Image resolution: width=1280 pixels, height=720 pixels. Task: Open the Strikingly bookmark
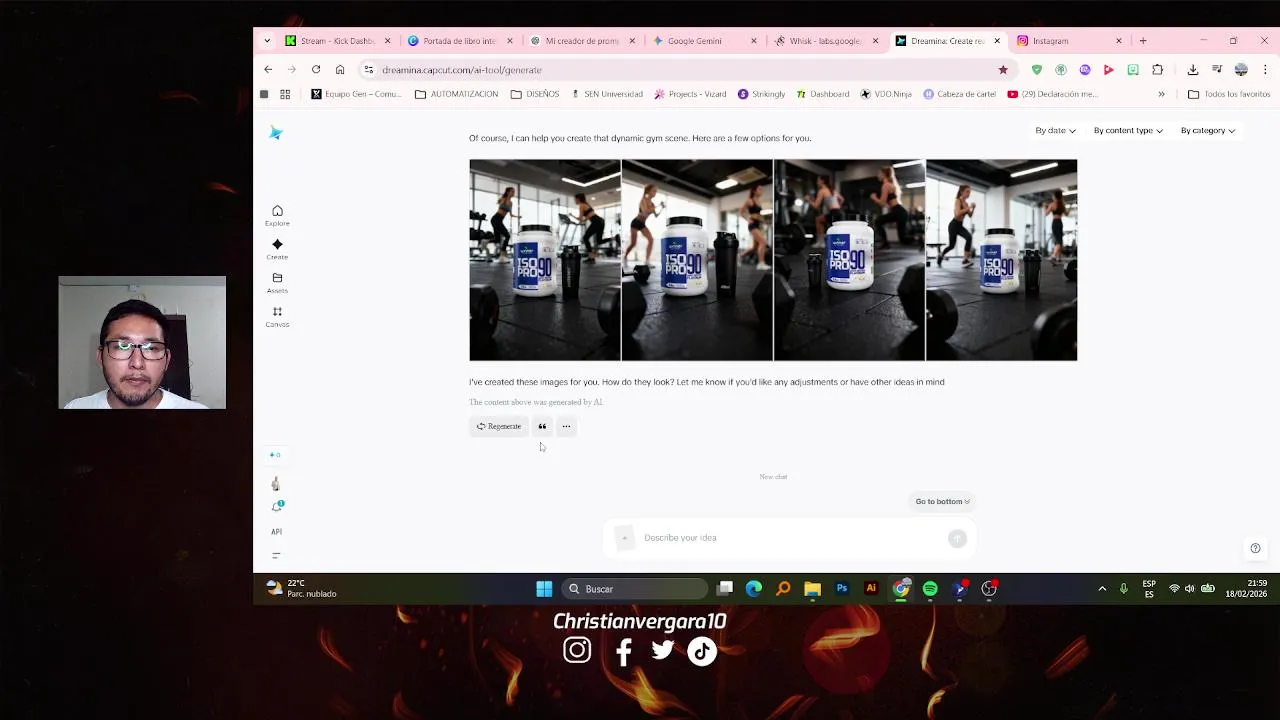[x=761, y=94]
